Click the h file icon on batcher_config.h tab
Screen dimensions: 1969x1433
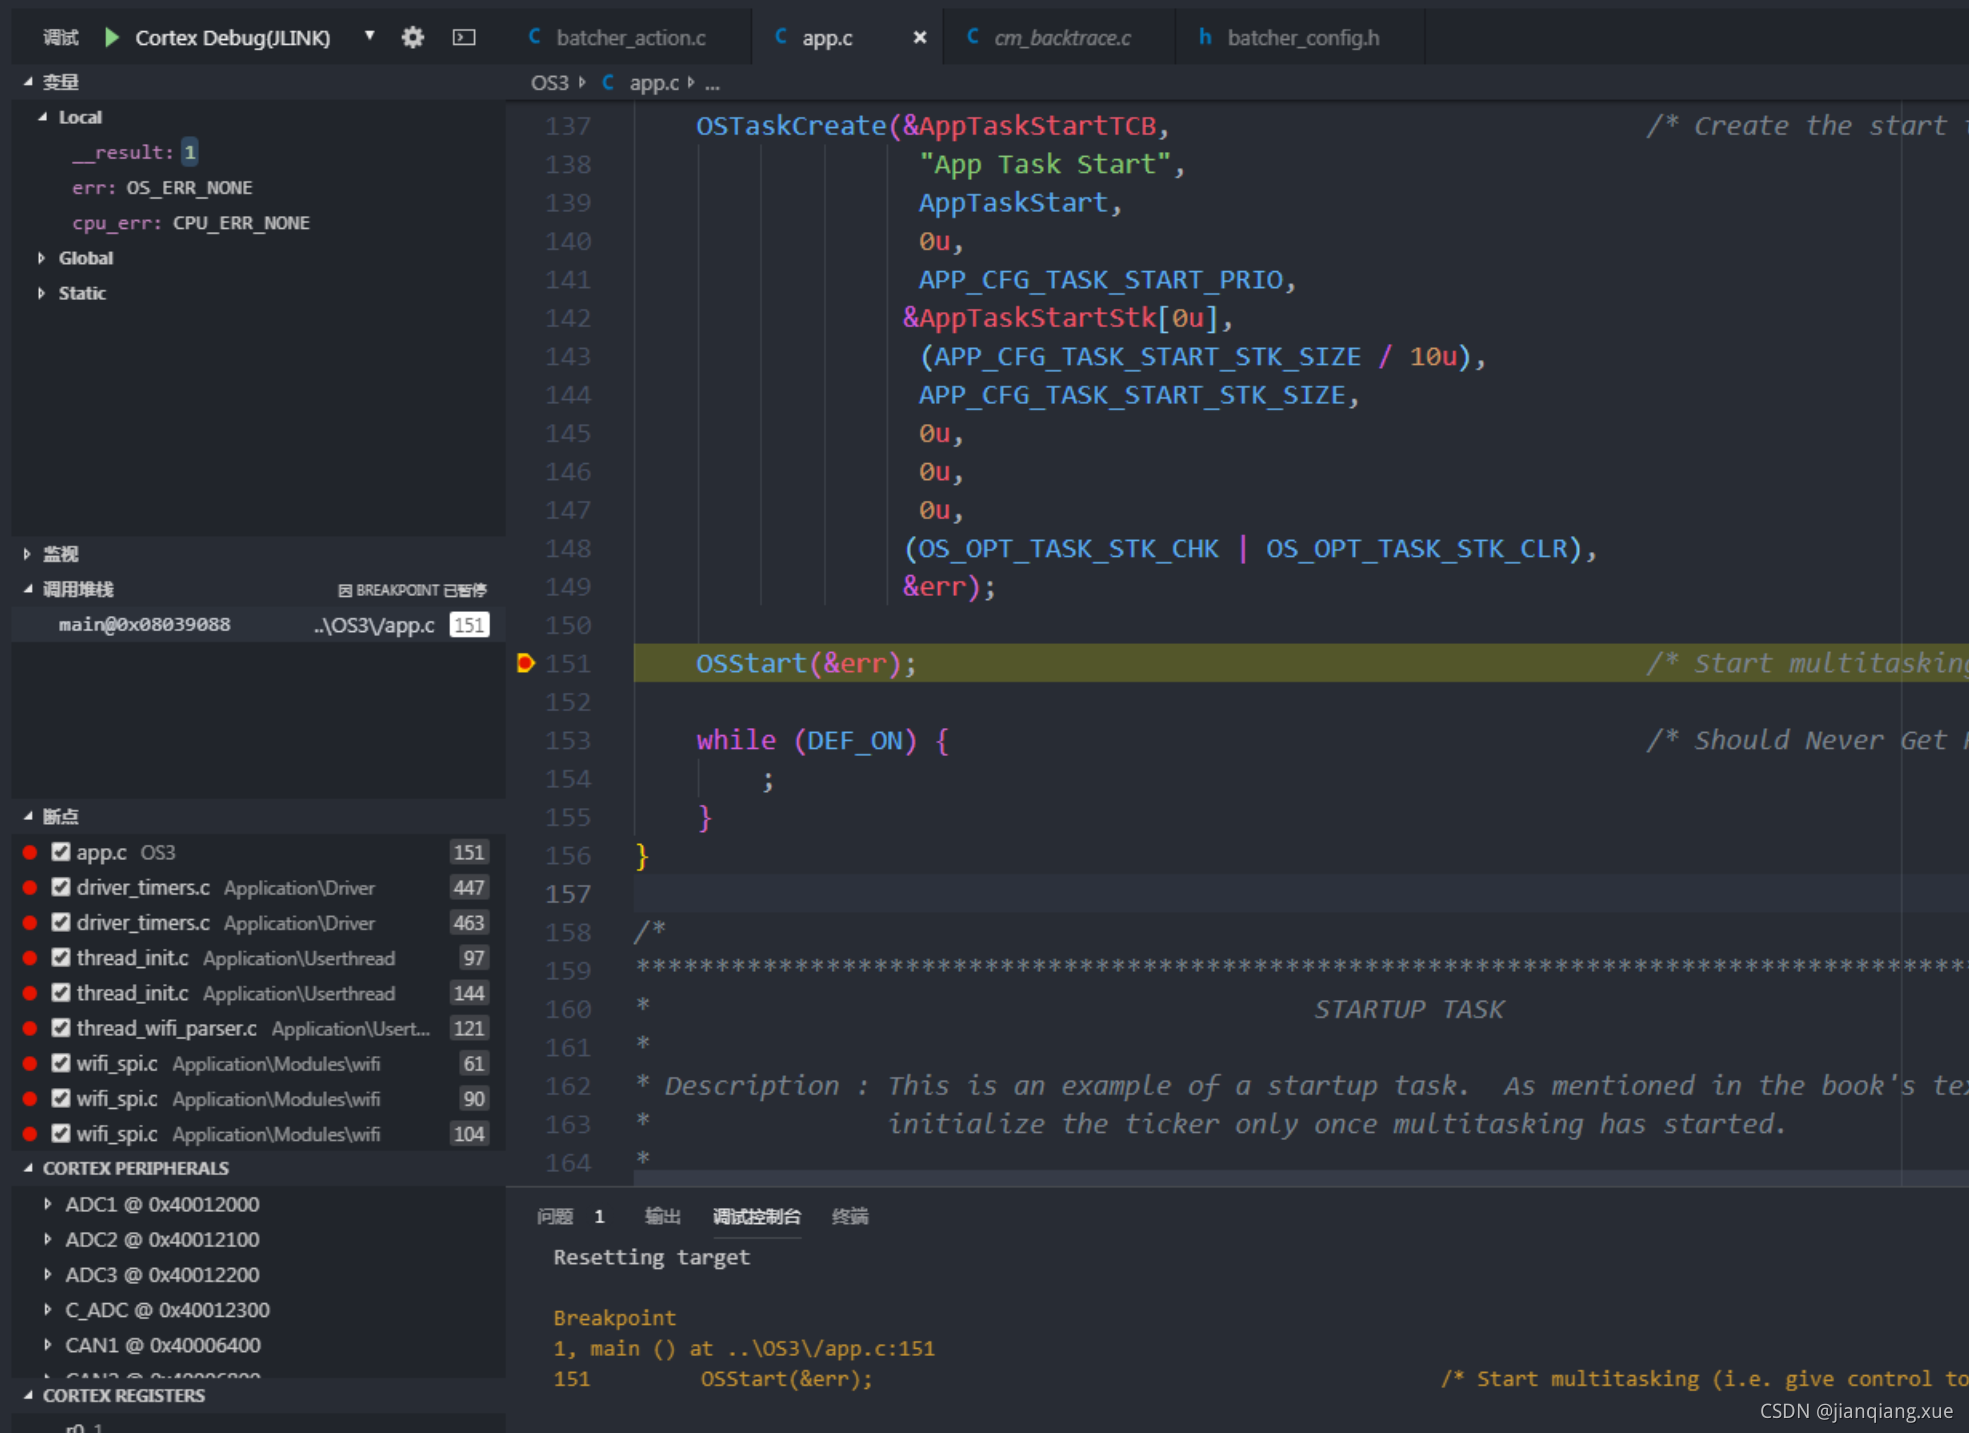(x=1205, y=38)
